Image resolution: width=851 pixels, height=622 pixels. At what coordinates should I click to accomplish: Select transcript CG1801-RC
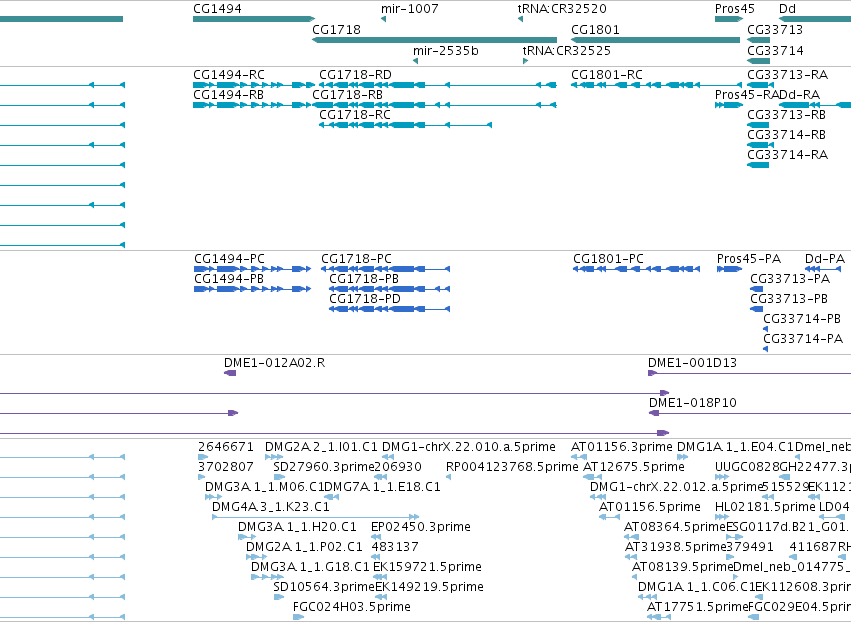pyautogui.click(x=657, y=85)
